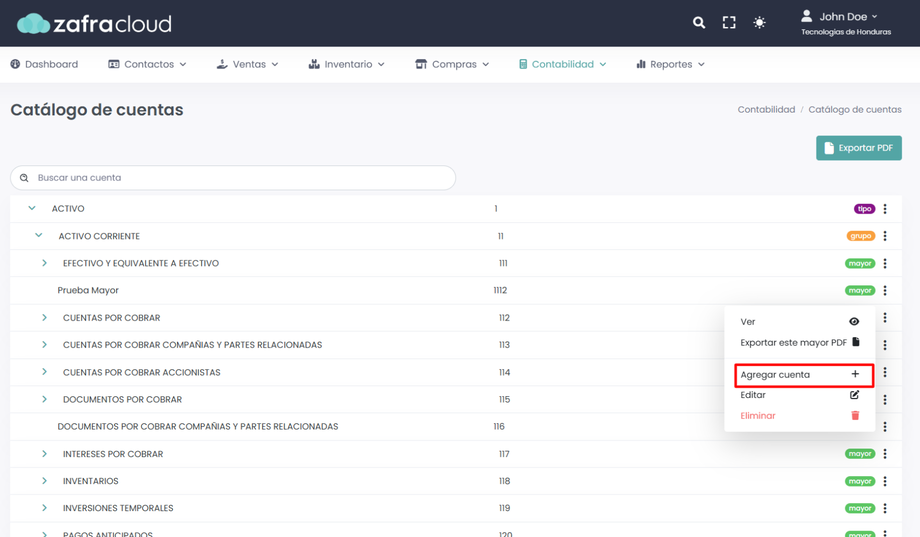Open three-dot menu for account 113 row
920x537 pixels.
click(885, 345)
